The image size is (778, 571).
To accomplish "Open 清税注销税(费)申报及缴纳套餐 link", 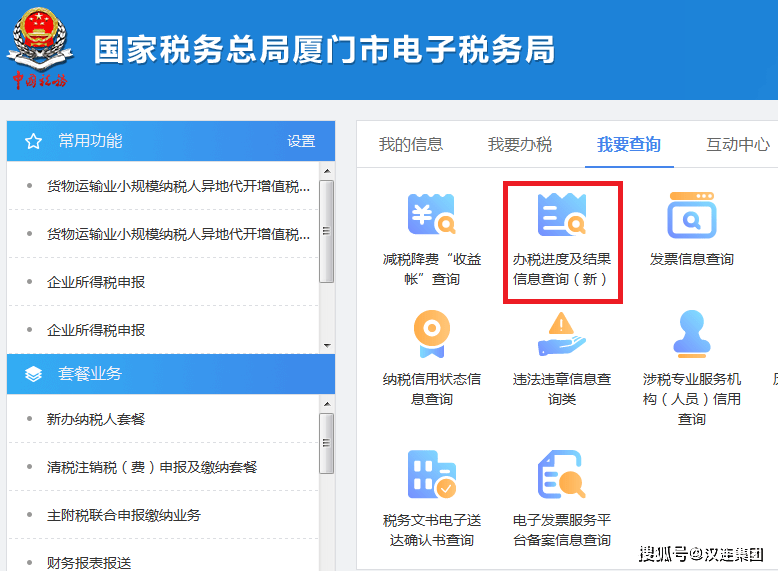I will pyautogui.click(x=152, y=467).
